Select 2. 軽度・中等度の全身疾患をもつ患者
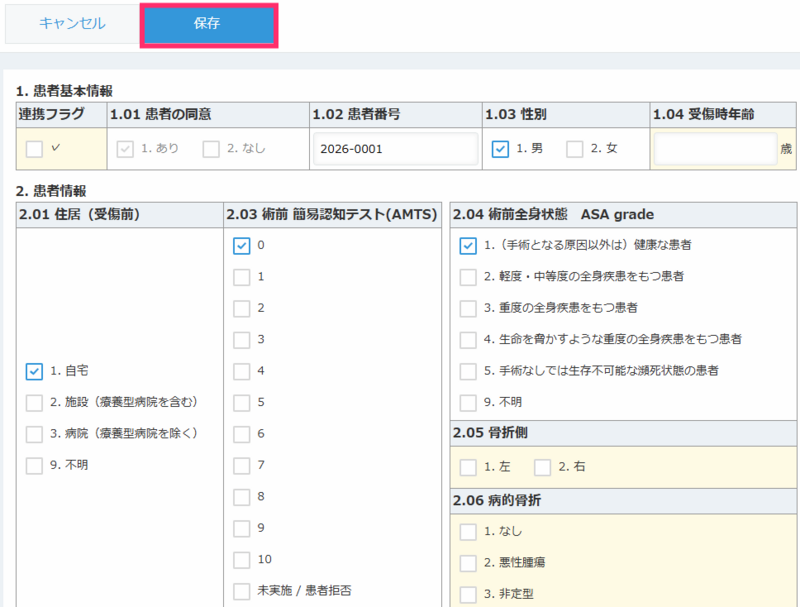Image resolution: width=800 pixels, height=607 pixels. (x=468, y=277)
